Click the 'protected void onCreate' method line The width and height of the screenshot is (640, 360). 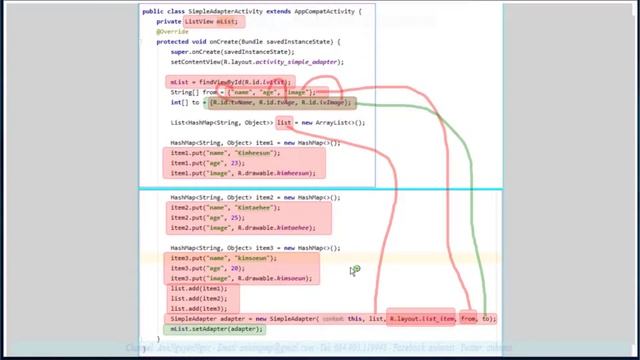248,42
